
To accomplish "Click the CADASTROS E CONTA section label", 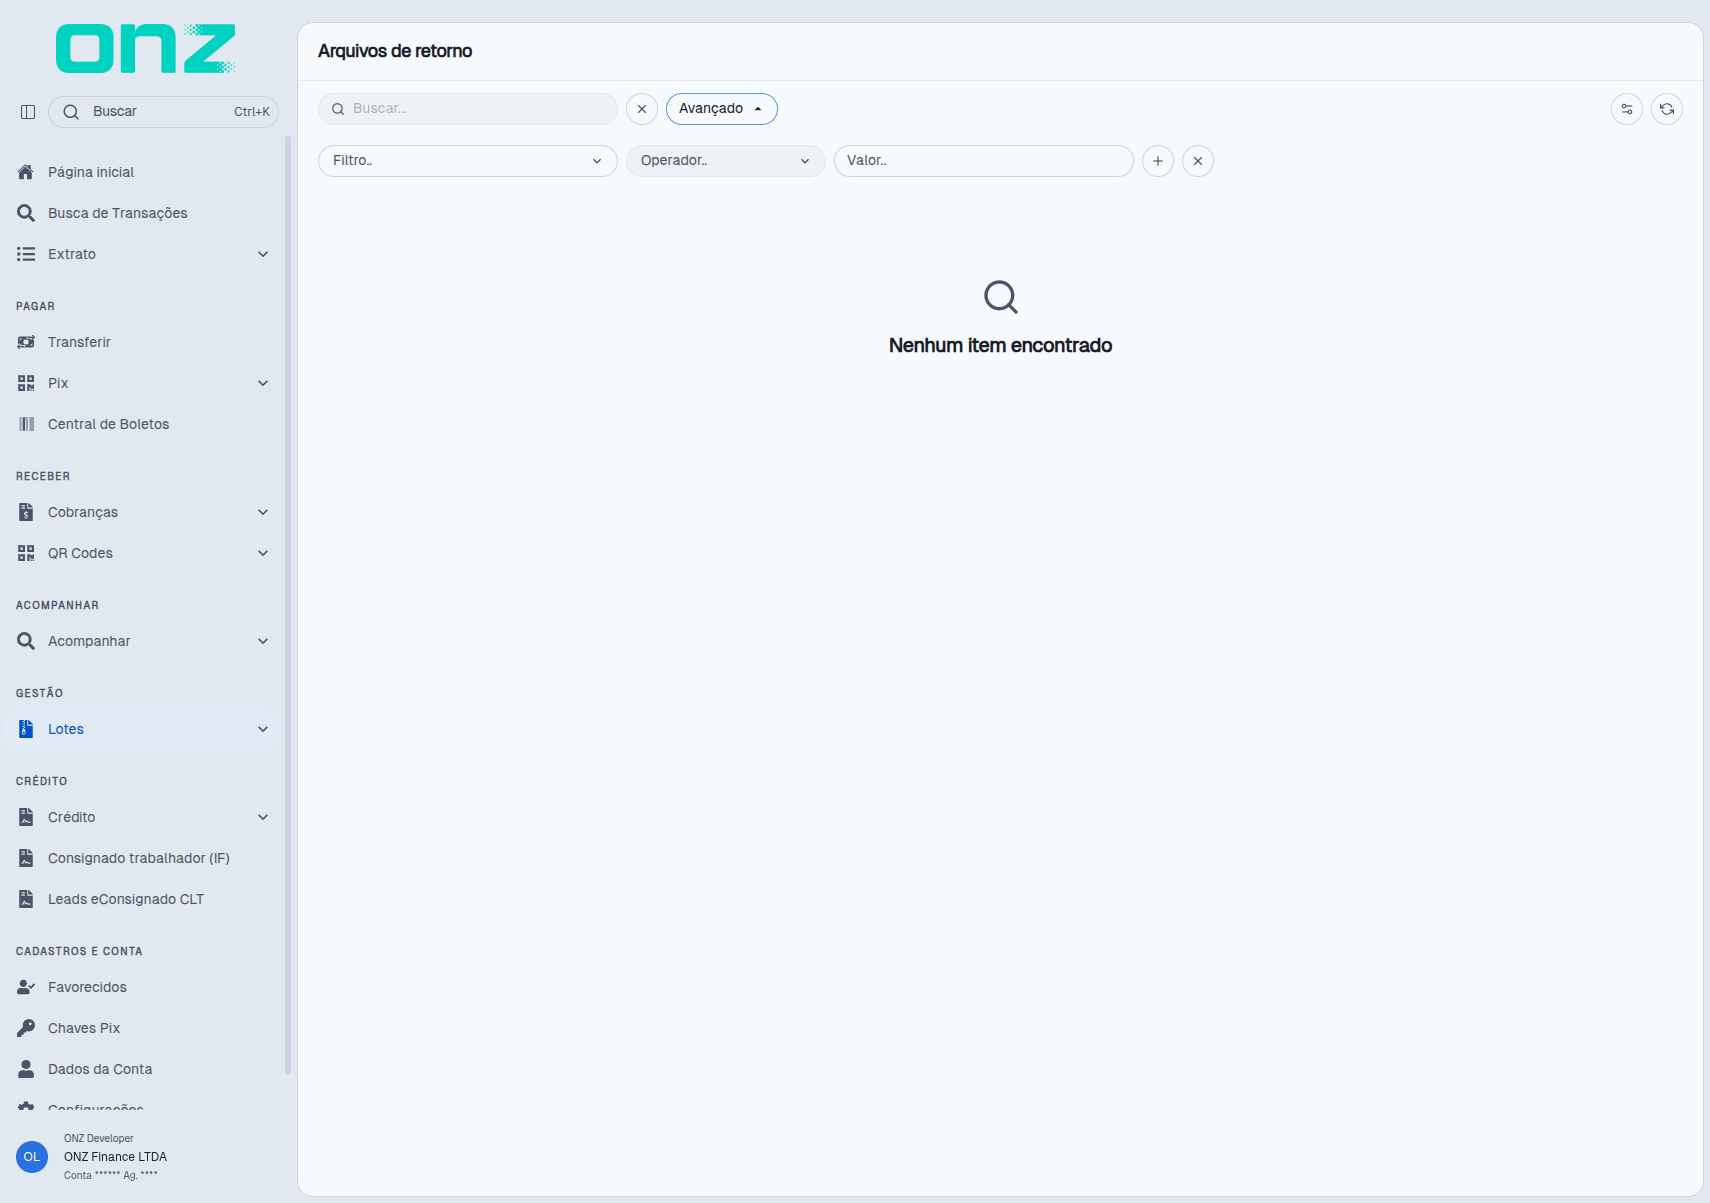I will [79, 951].
